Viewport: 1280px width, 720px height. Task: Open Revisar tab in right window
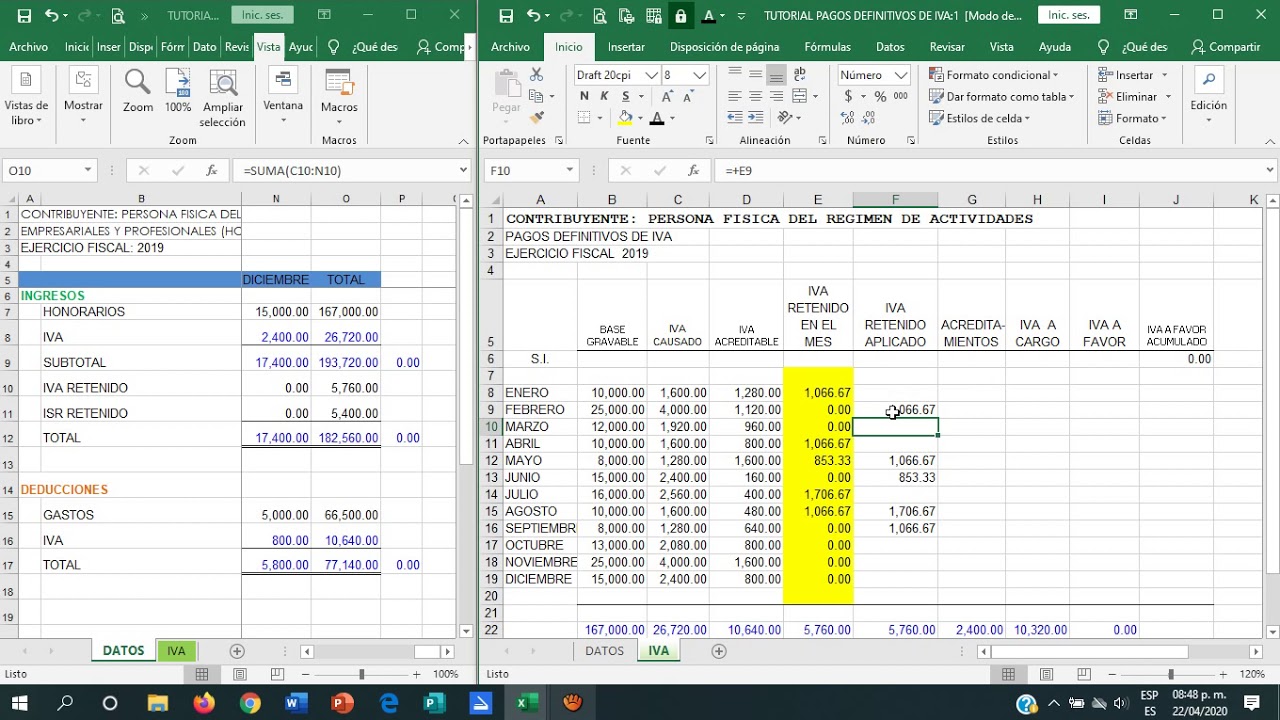pyautogui.click(x=947, y=47)
